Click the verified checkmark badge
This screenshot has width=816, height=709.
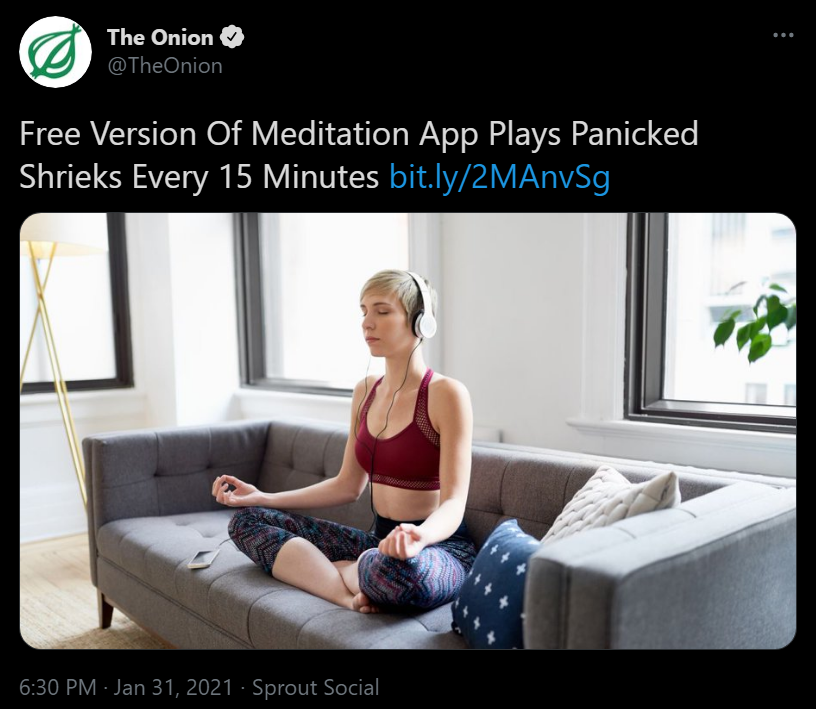tap(233, 37)
